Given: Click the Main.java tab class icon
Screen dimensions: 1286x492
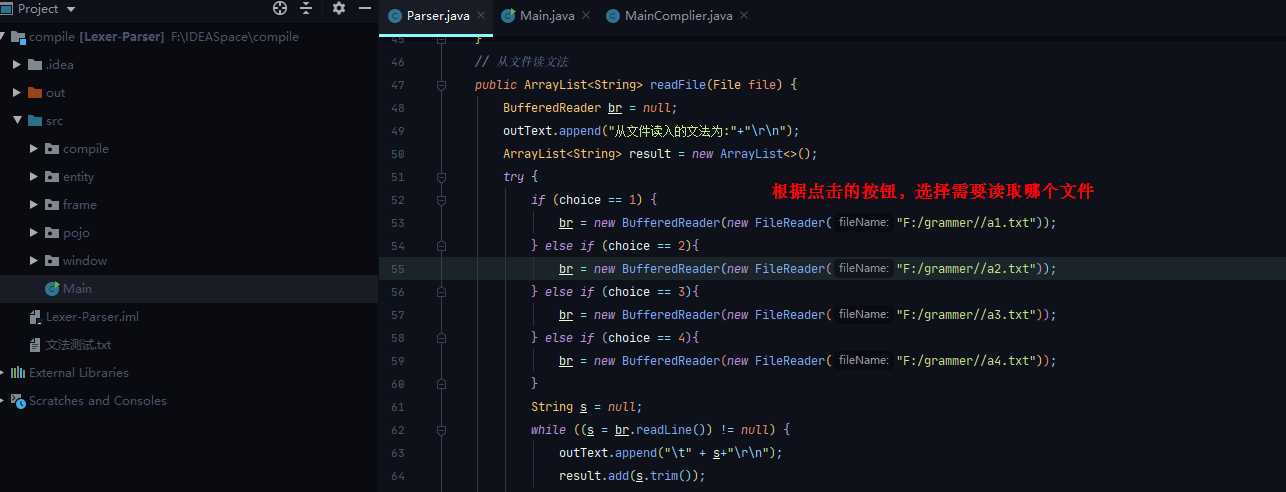Looking at the screenshot, I should [x=509, y=16].
